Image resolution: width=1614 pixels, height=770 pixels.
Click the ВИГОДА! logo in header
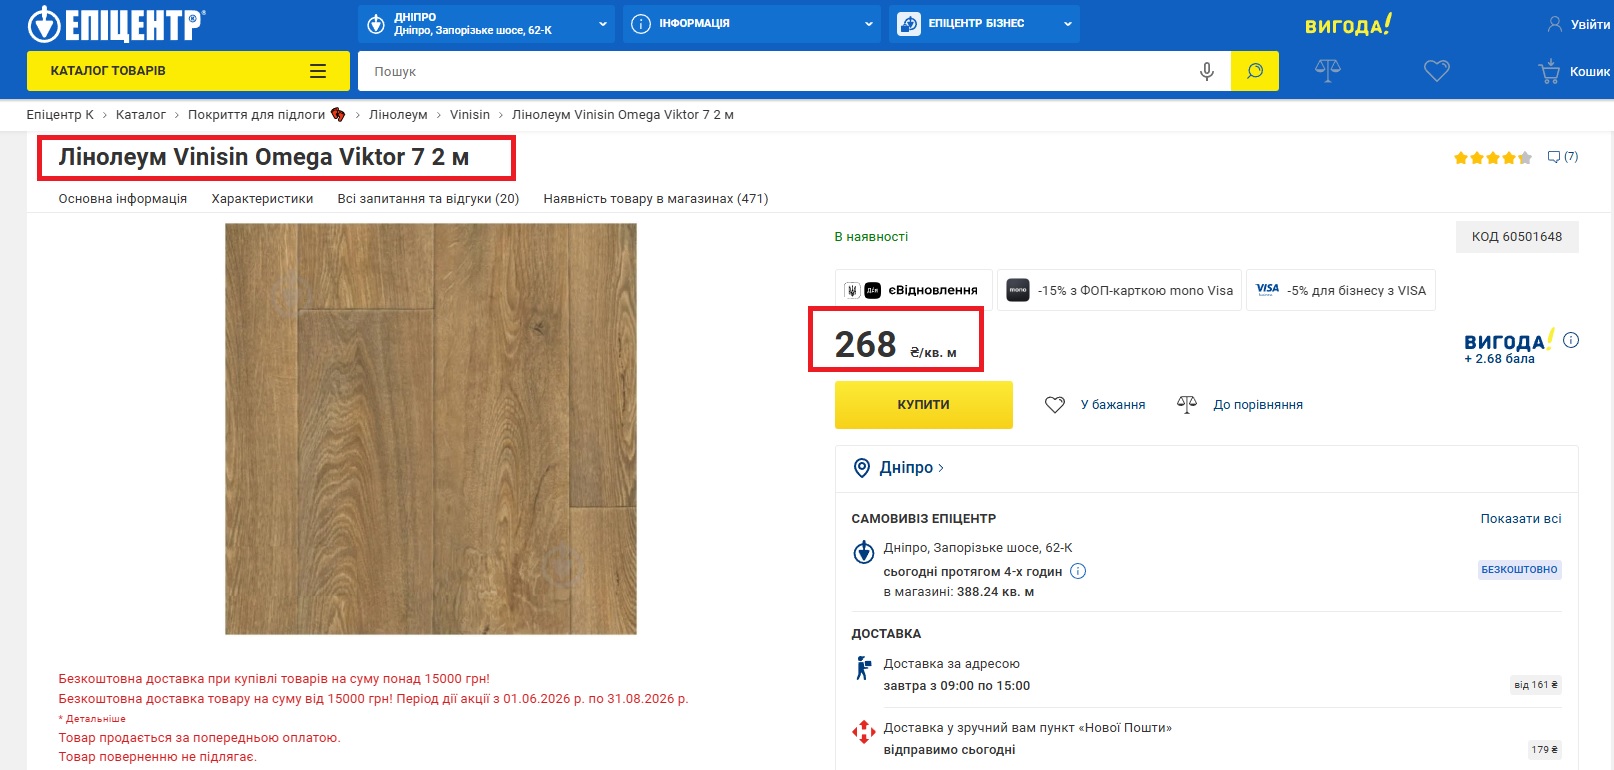(x=1348, y=25)
